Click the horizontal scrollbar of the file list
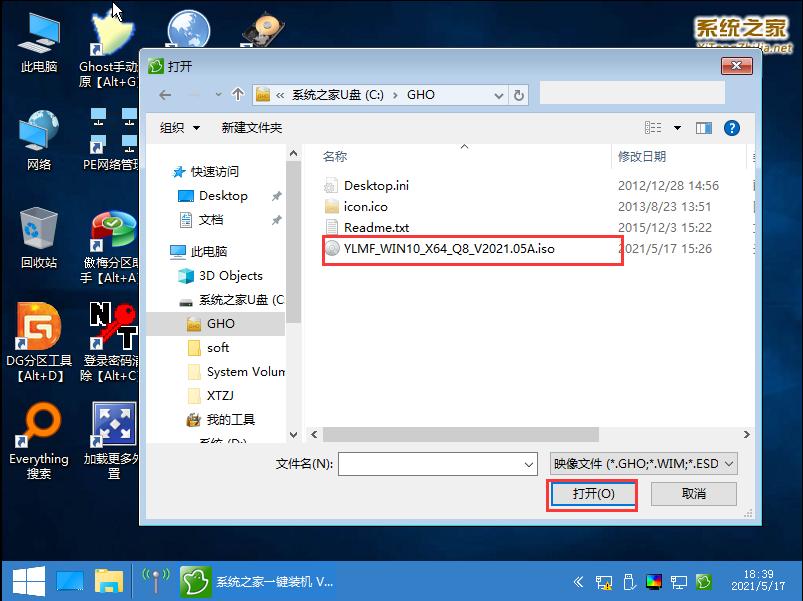This screenshot has height=601, width=803. coord(460,435)
